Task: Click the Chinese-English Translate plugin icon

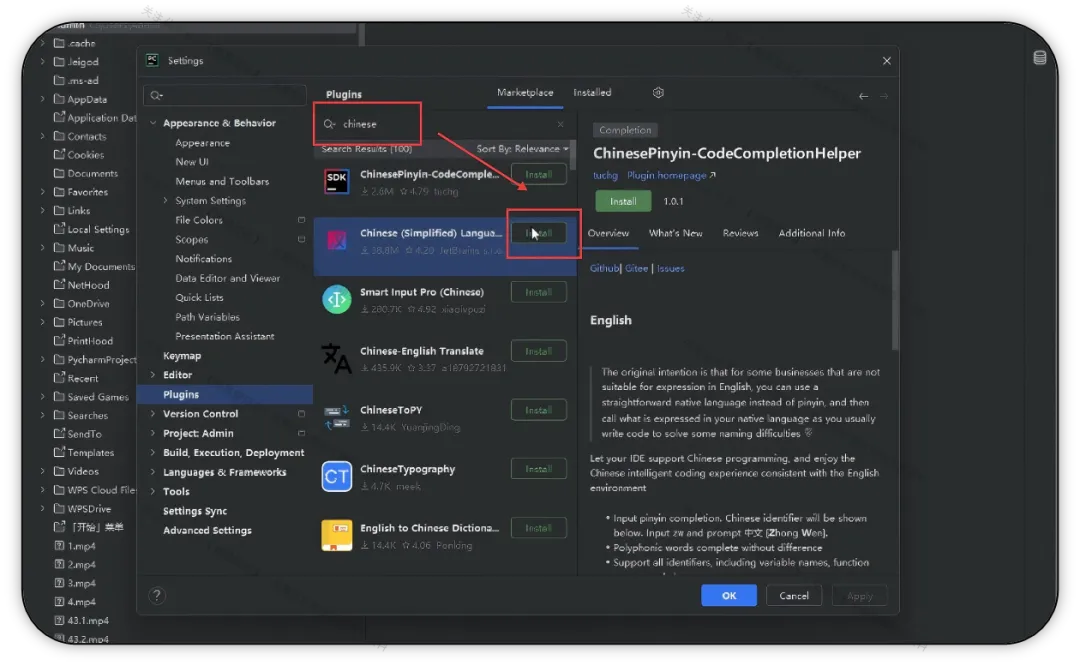Action: [x=337, y=358]
